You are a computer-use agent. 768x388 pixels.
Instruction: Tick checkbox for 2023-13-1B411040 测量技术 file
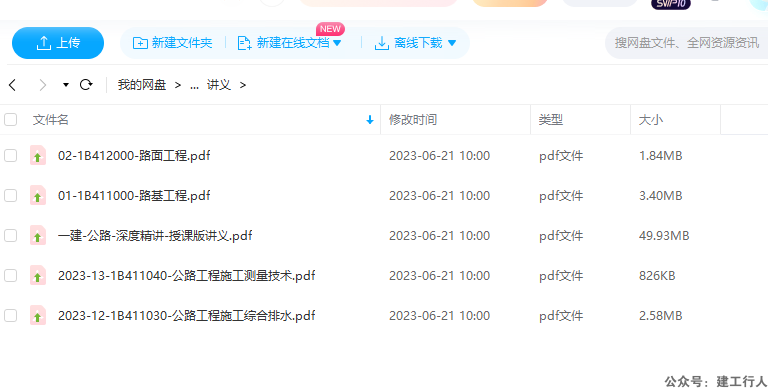[x=10, y=276]
